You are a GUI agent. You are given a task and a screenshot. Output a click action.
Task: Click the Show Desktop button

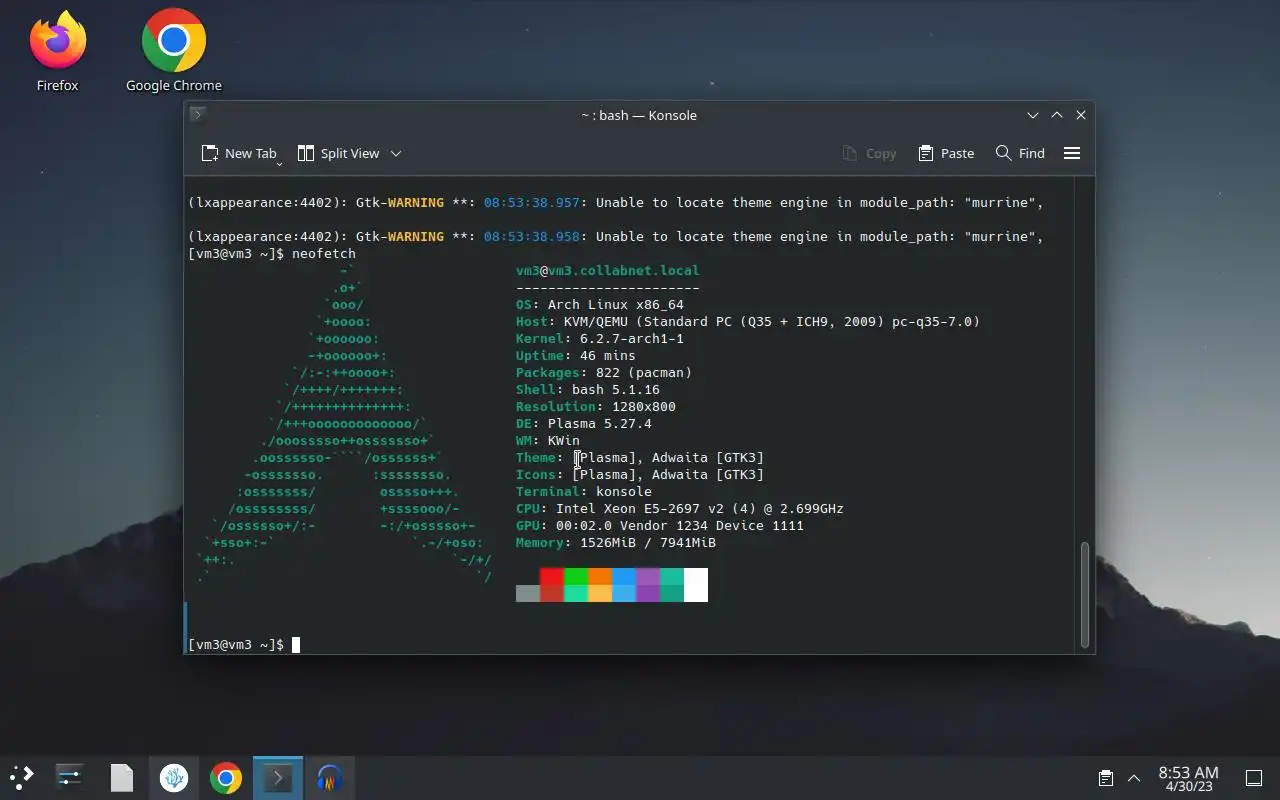[x=1254, y=778]
